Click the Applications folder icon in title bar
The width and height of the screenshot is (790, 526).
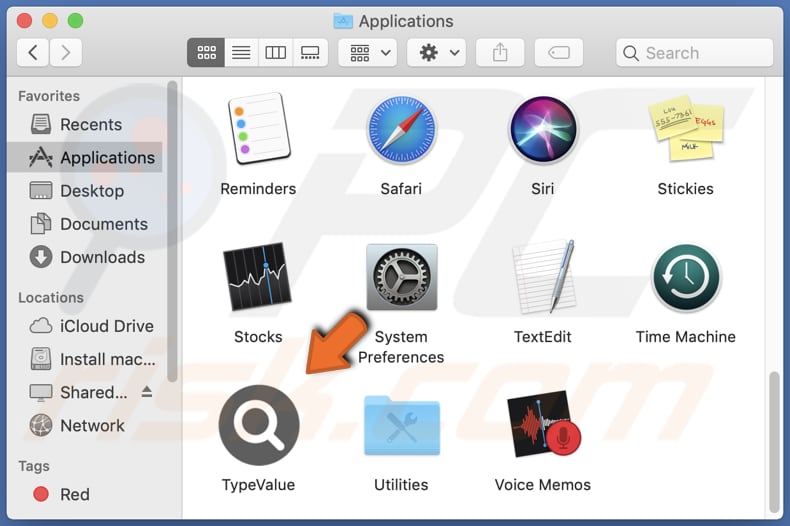343,21
